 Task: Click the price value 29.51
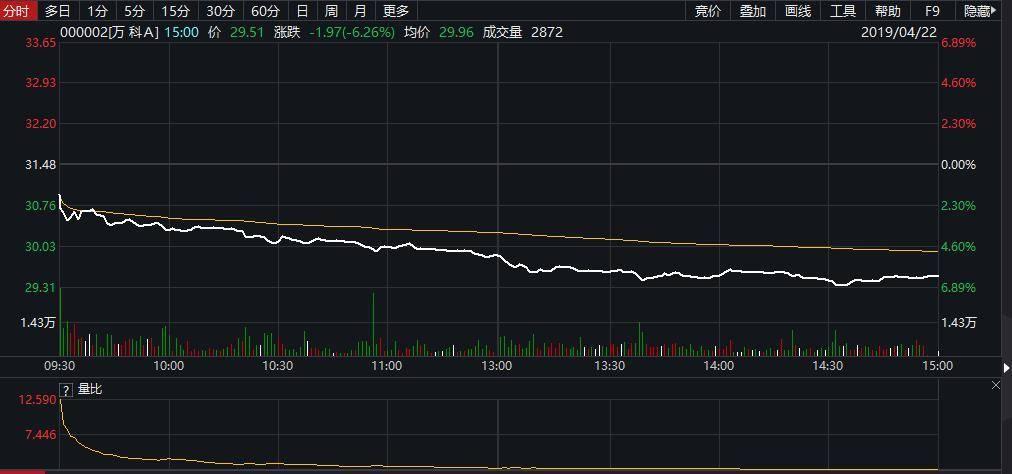click(x=247, y=32)
